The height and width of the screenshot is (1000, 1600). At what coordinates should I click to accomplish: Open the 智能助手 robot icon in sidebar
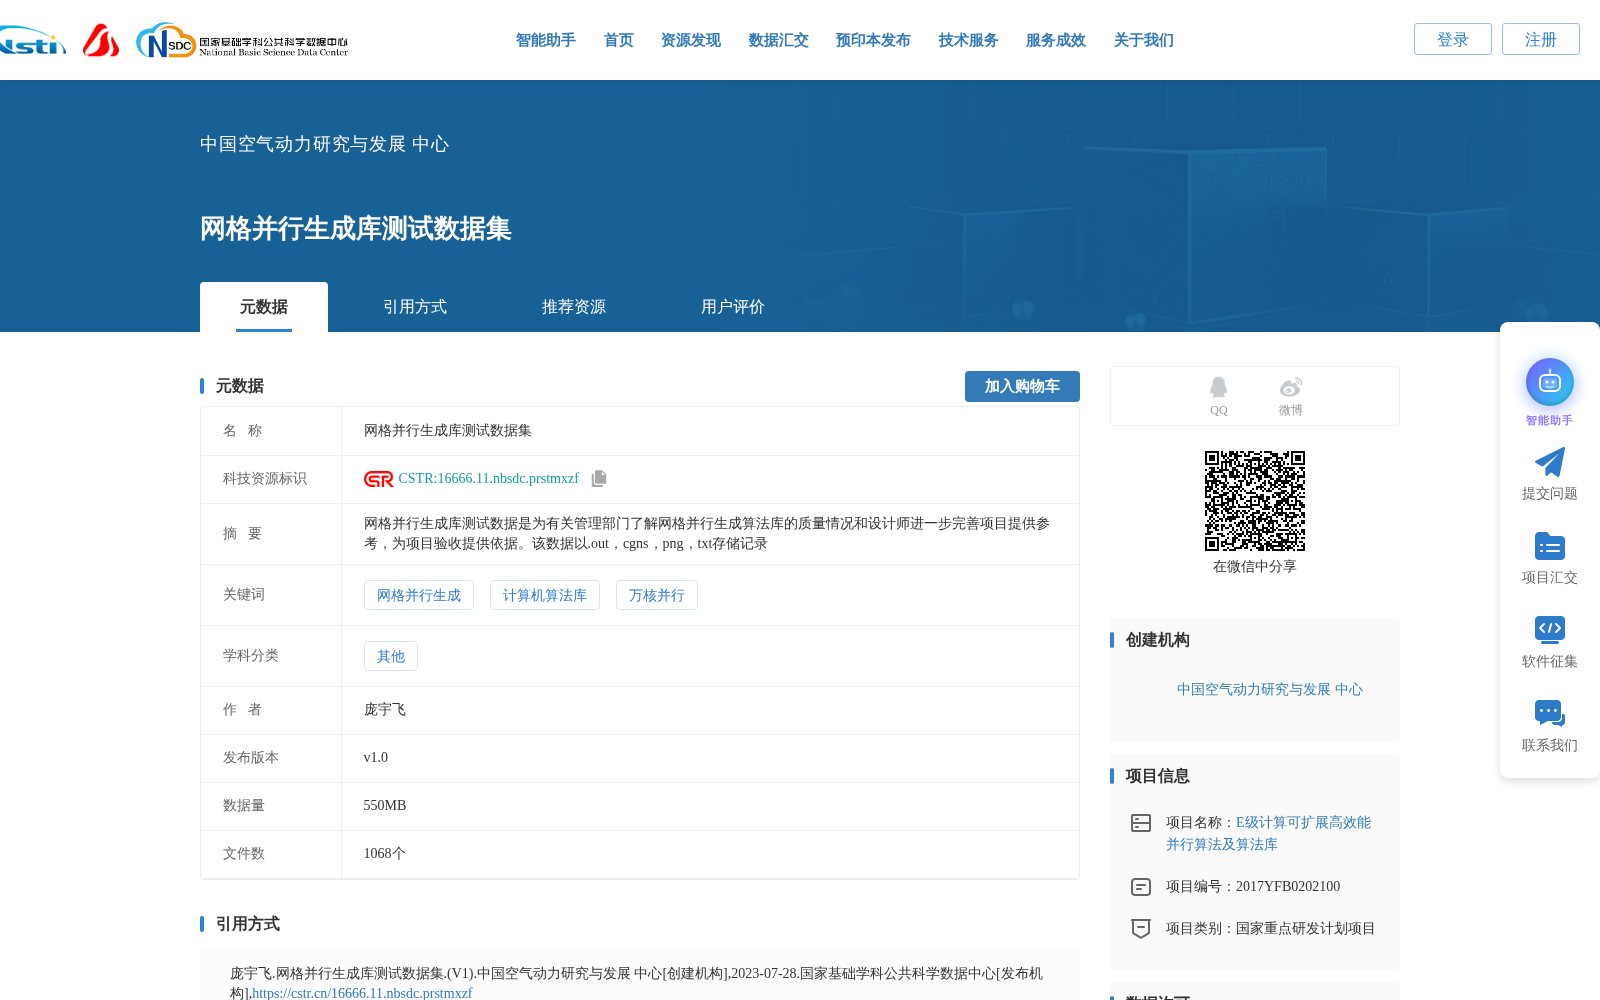tap(1549, 382)
